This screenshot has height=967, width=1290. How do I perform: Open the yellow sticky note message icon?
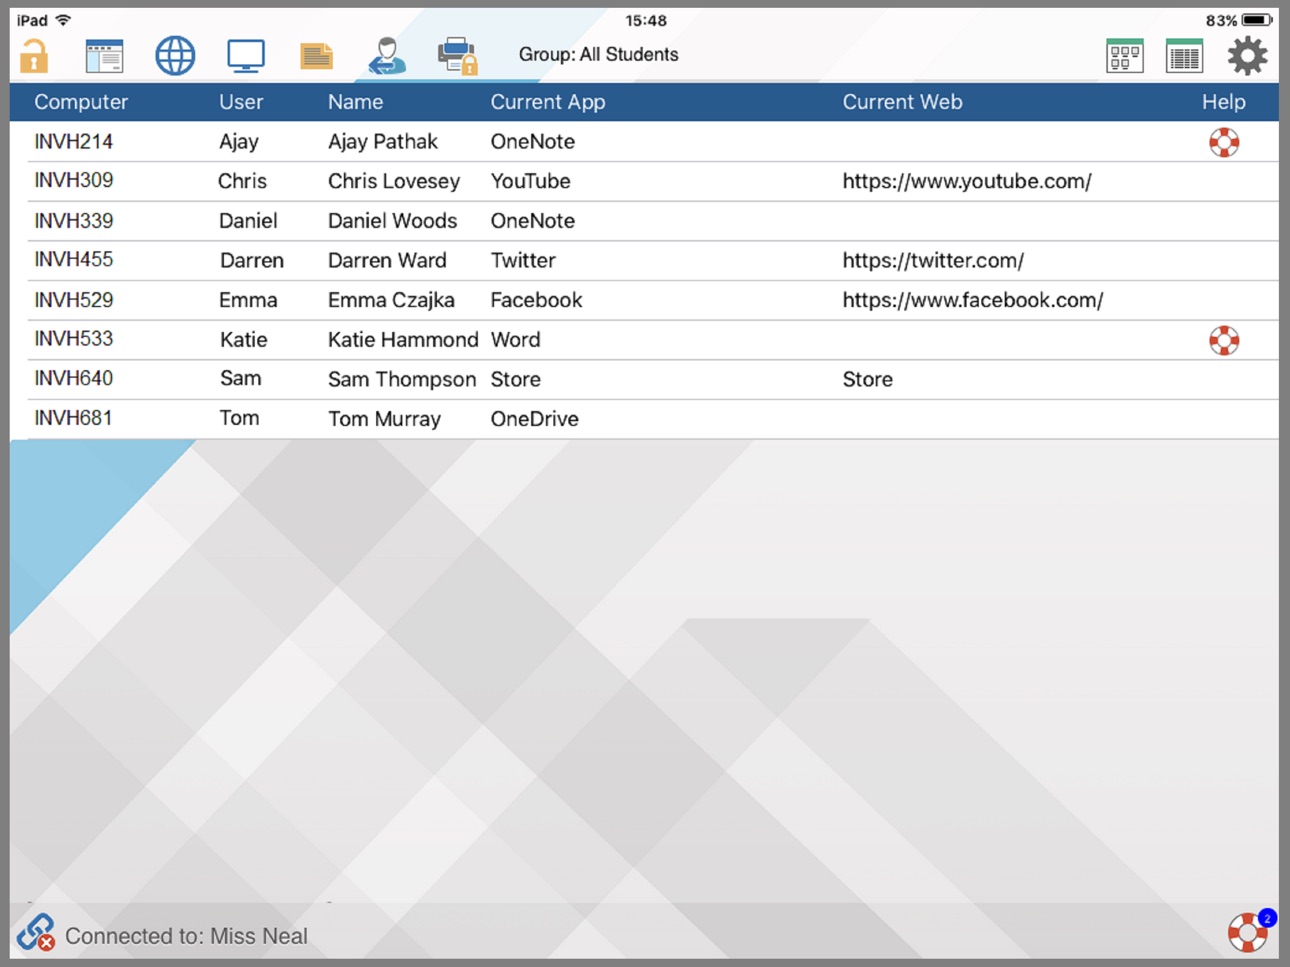316,56
